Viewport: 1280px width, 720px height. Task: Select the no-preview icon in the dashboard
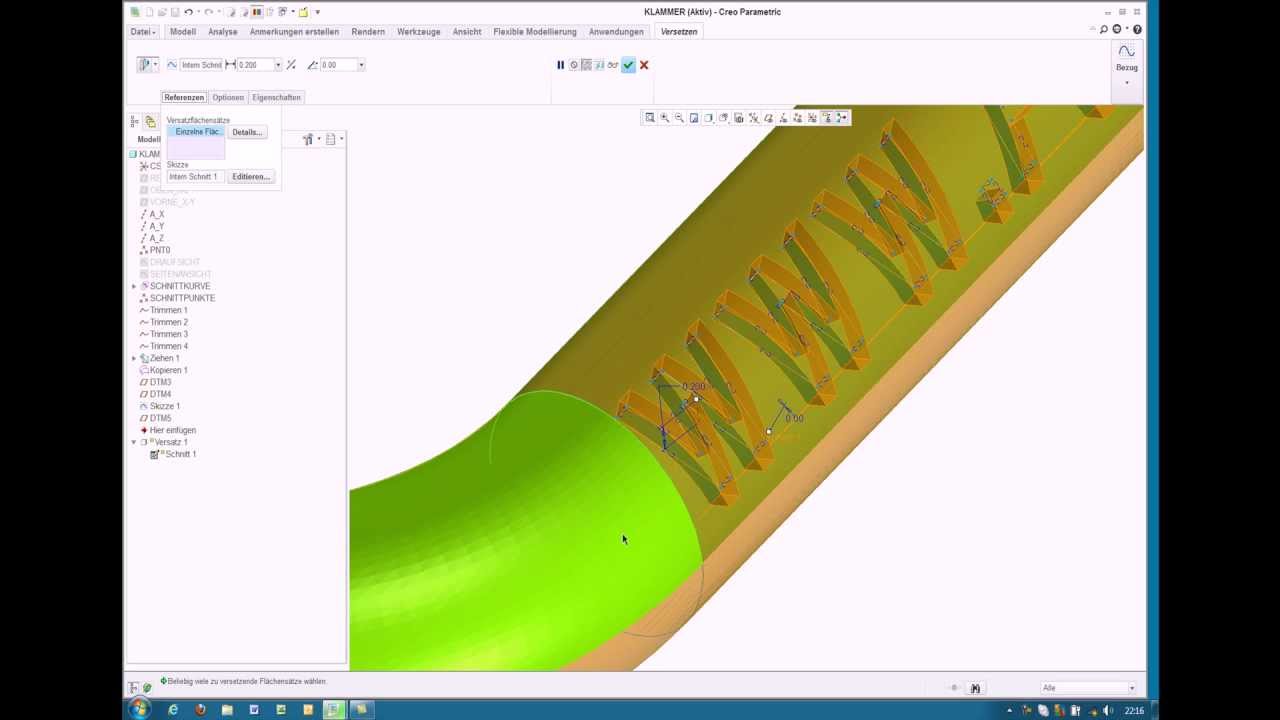pyautogui.click(x=573, y=65)
